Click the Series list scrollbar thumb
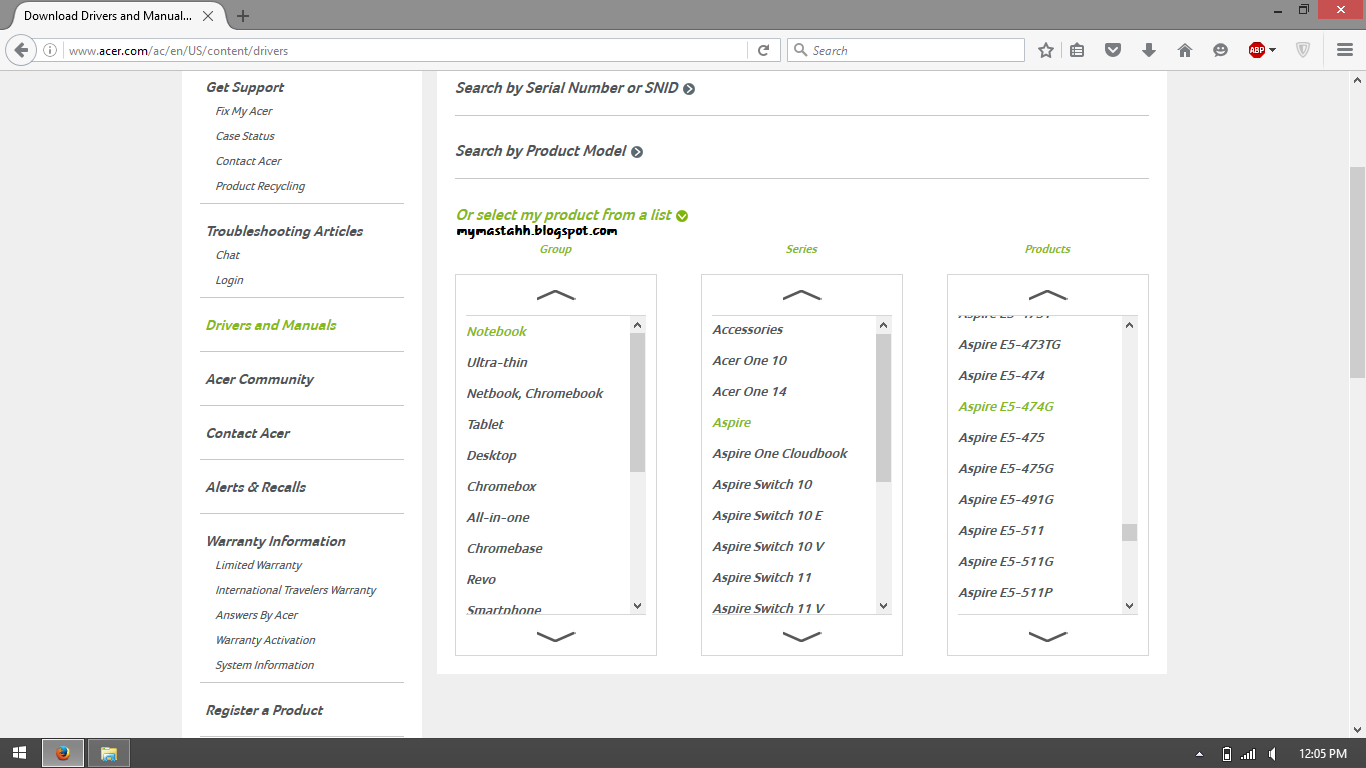 [x=884, y=407]
